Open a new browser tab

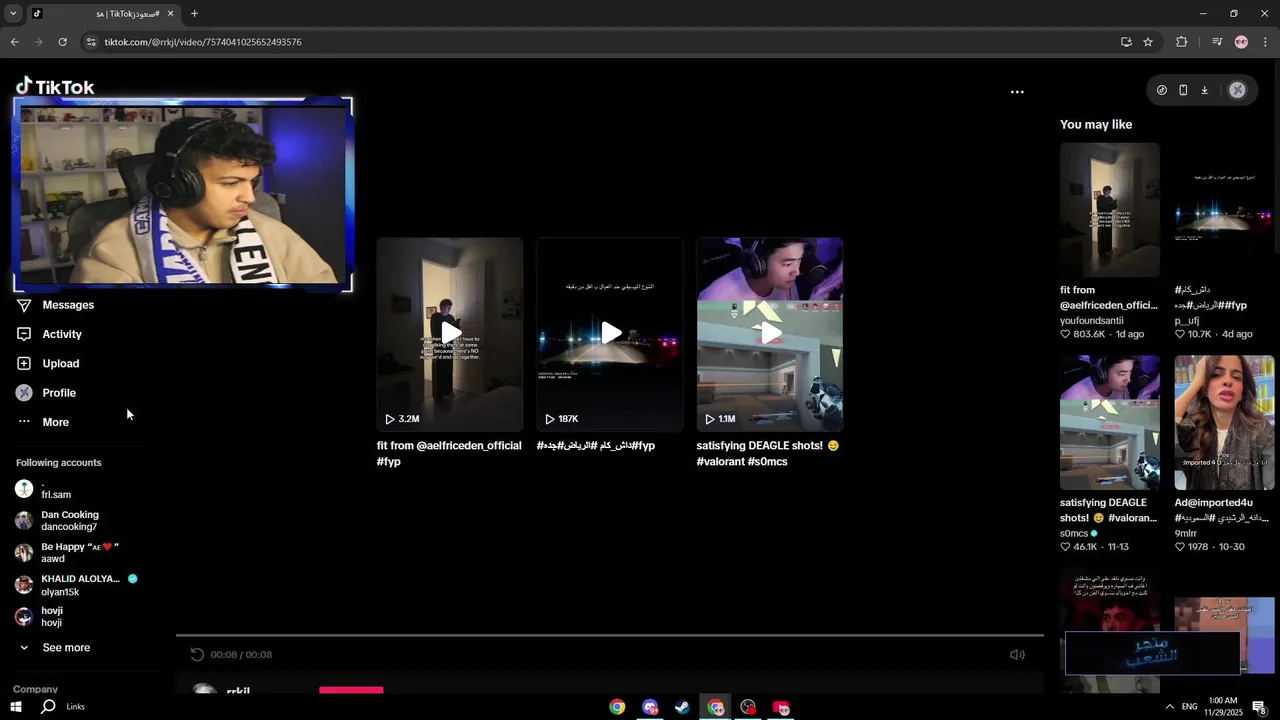click(x=194, y=14)
